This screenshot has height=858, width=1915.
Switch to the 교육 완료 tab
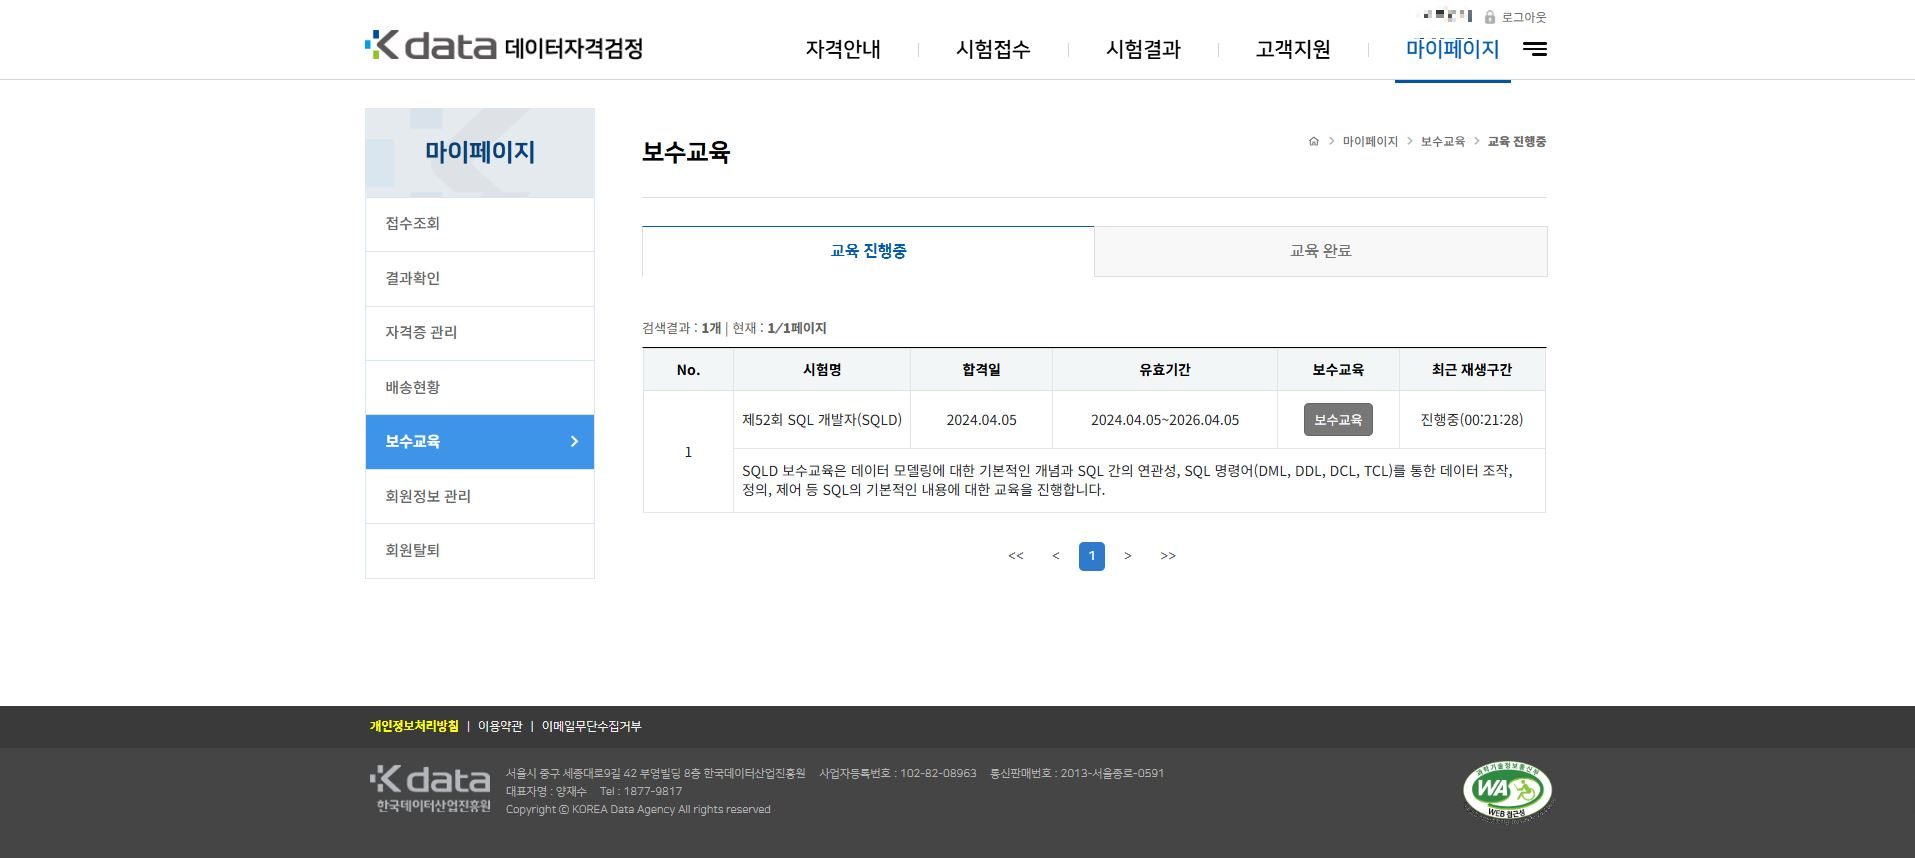1321,251
